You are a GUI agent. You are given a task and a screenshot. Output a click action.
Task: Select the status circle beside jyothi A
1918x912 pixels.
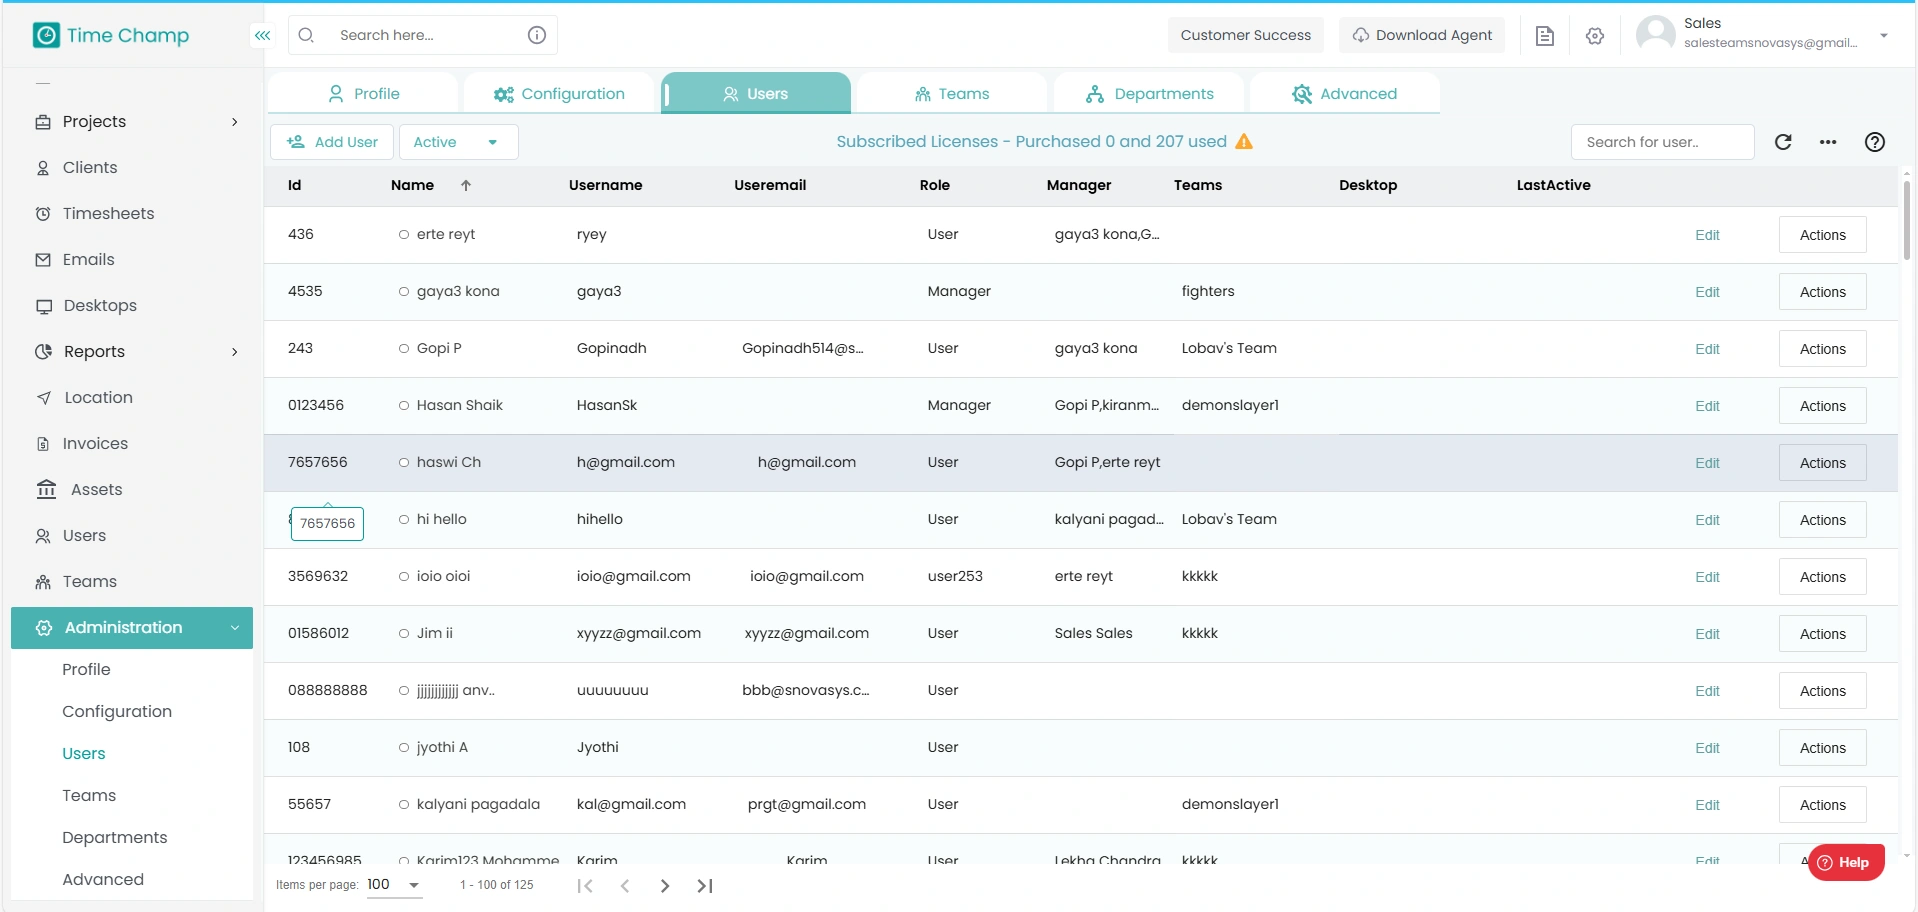pyautogui.click(x=404, y=748)
